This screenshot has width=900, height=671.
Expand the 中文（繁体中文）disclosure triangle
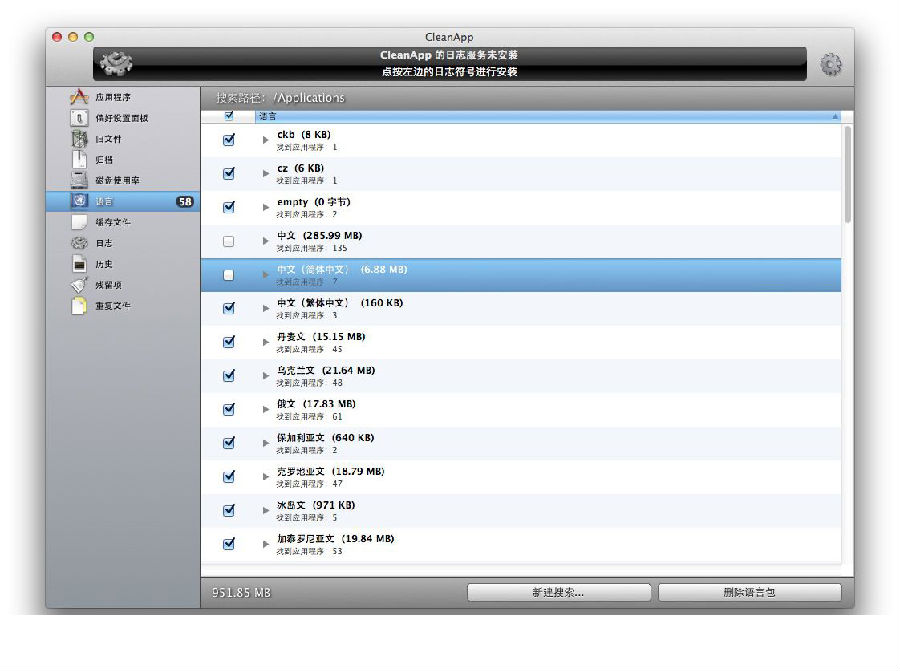266,308
